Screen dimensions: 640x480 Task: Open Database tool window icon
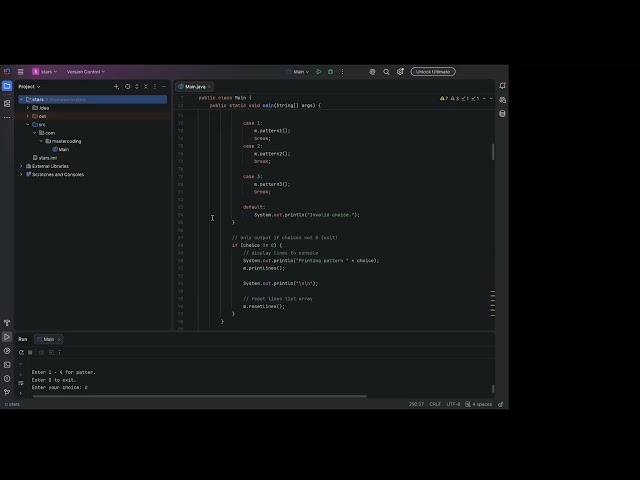[502, 114]
